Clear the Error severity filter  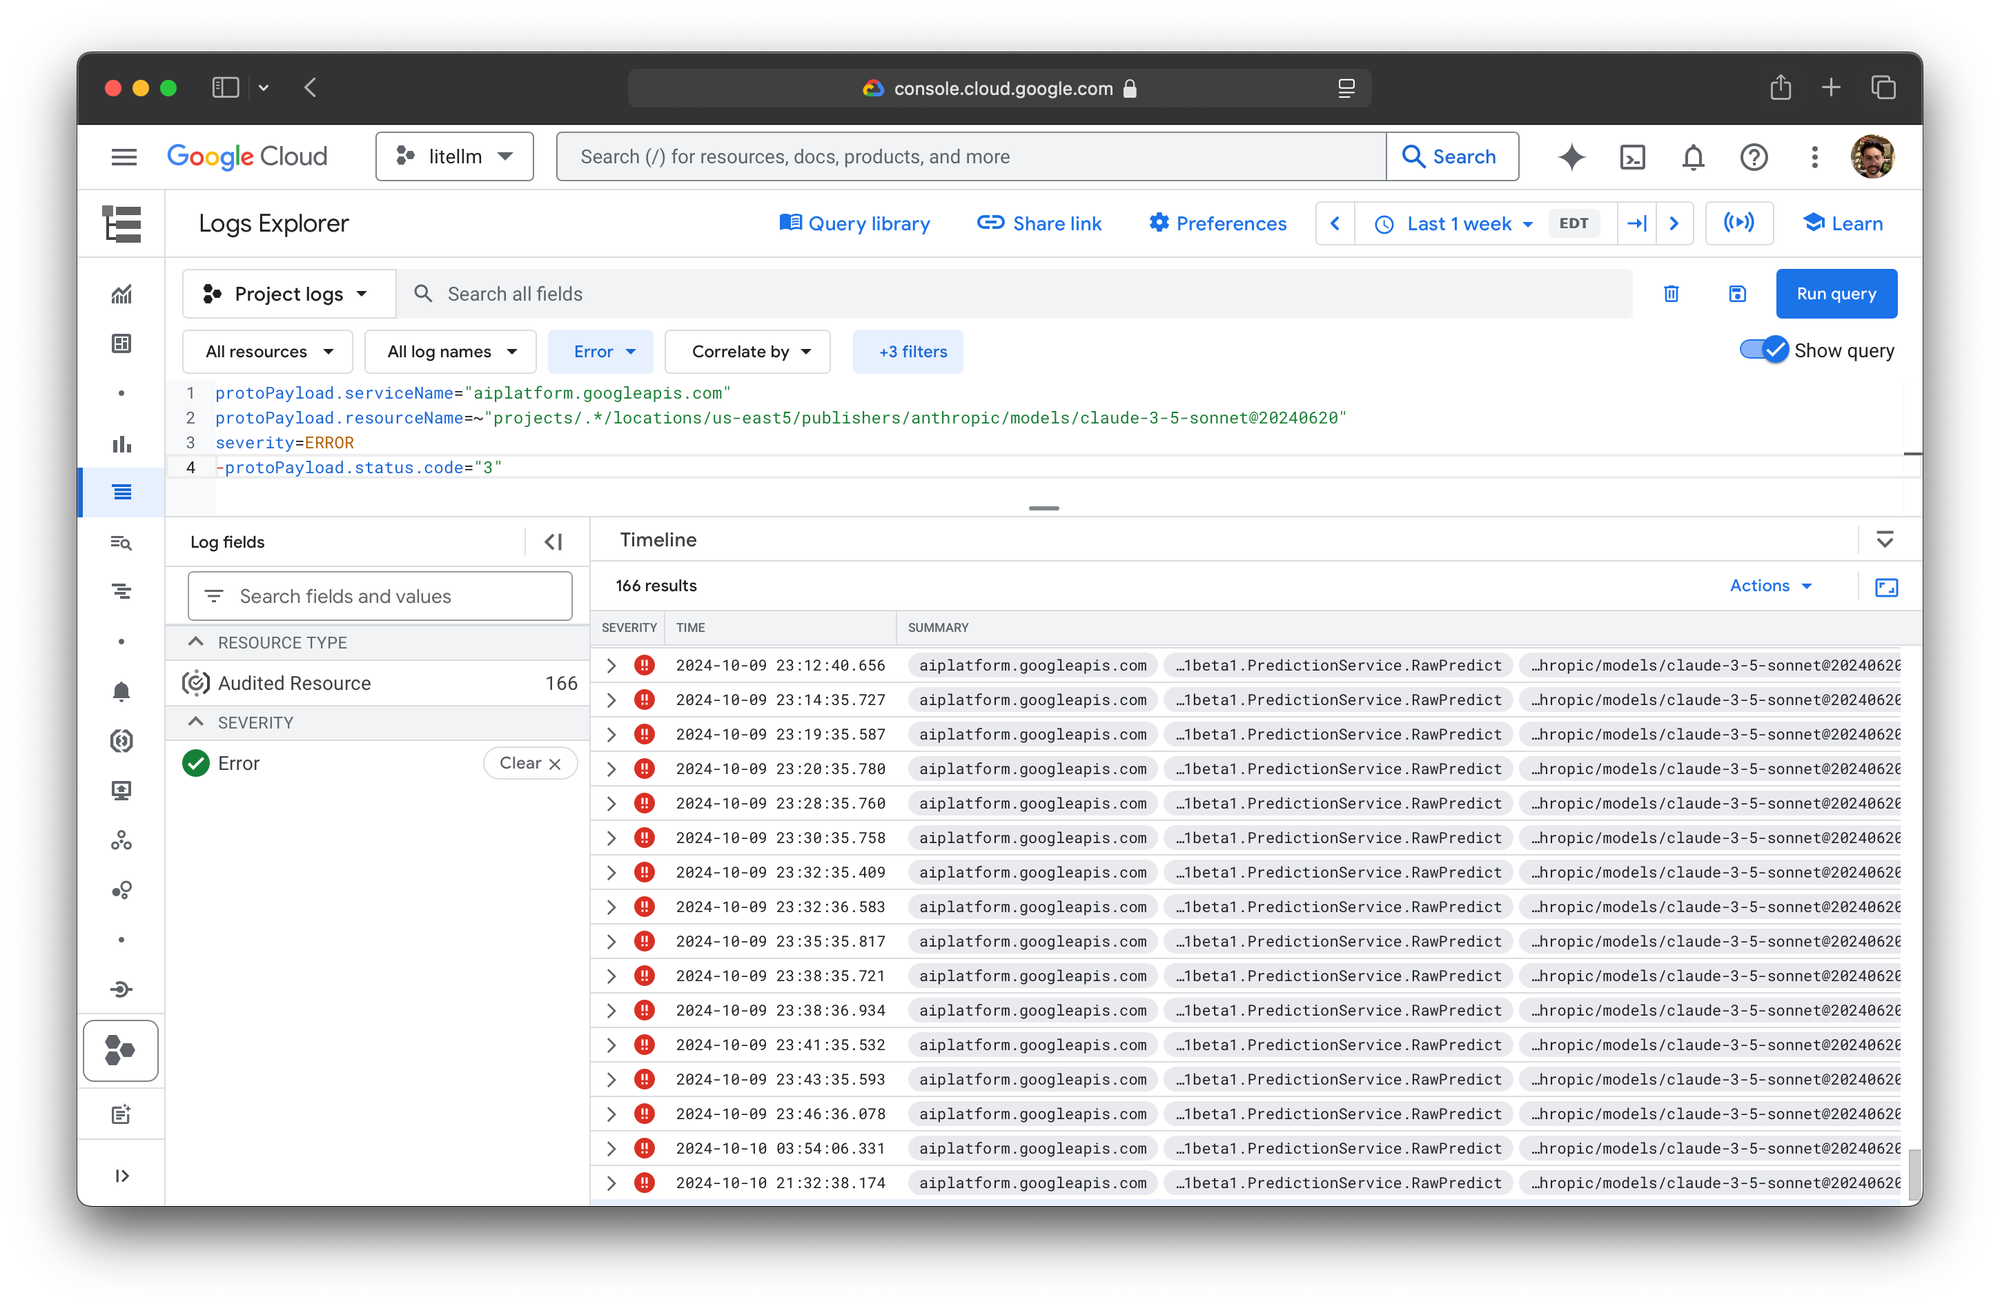(x=530, y=763)
